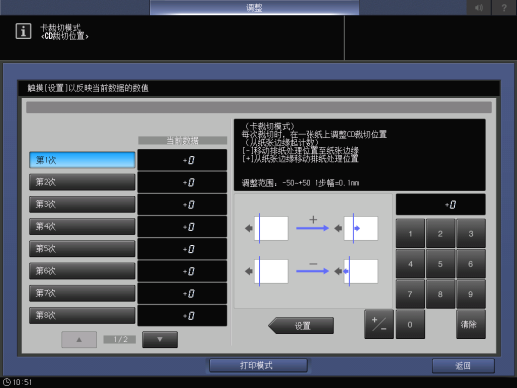Select the 第8次 row button
The image size is (517, 388).
pyautogui.click(x=82, y=315)
